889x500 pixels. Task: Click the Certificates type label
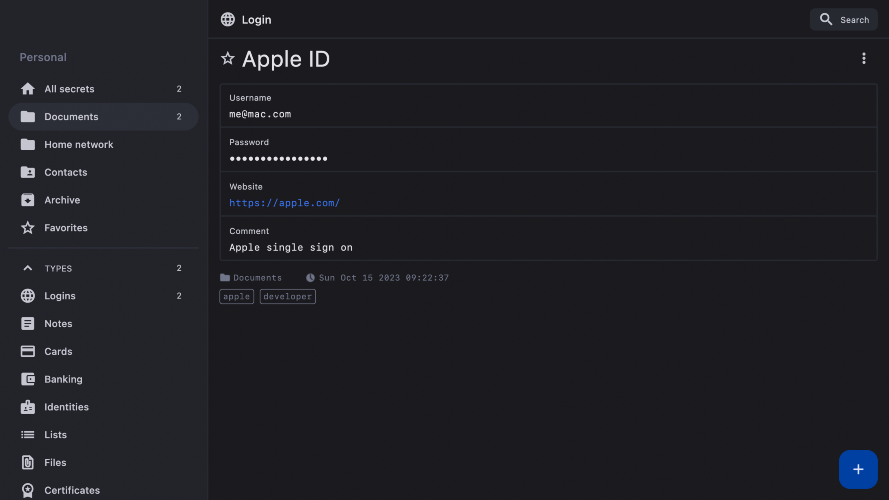pyautogui.click(x=72, y=490)
